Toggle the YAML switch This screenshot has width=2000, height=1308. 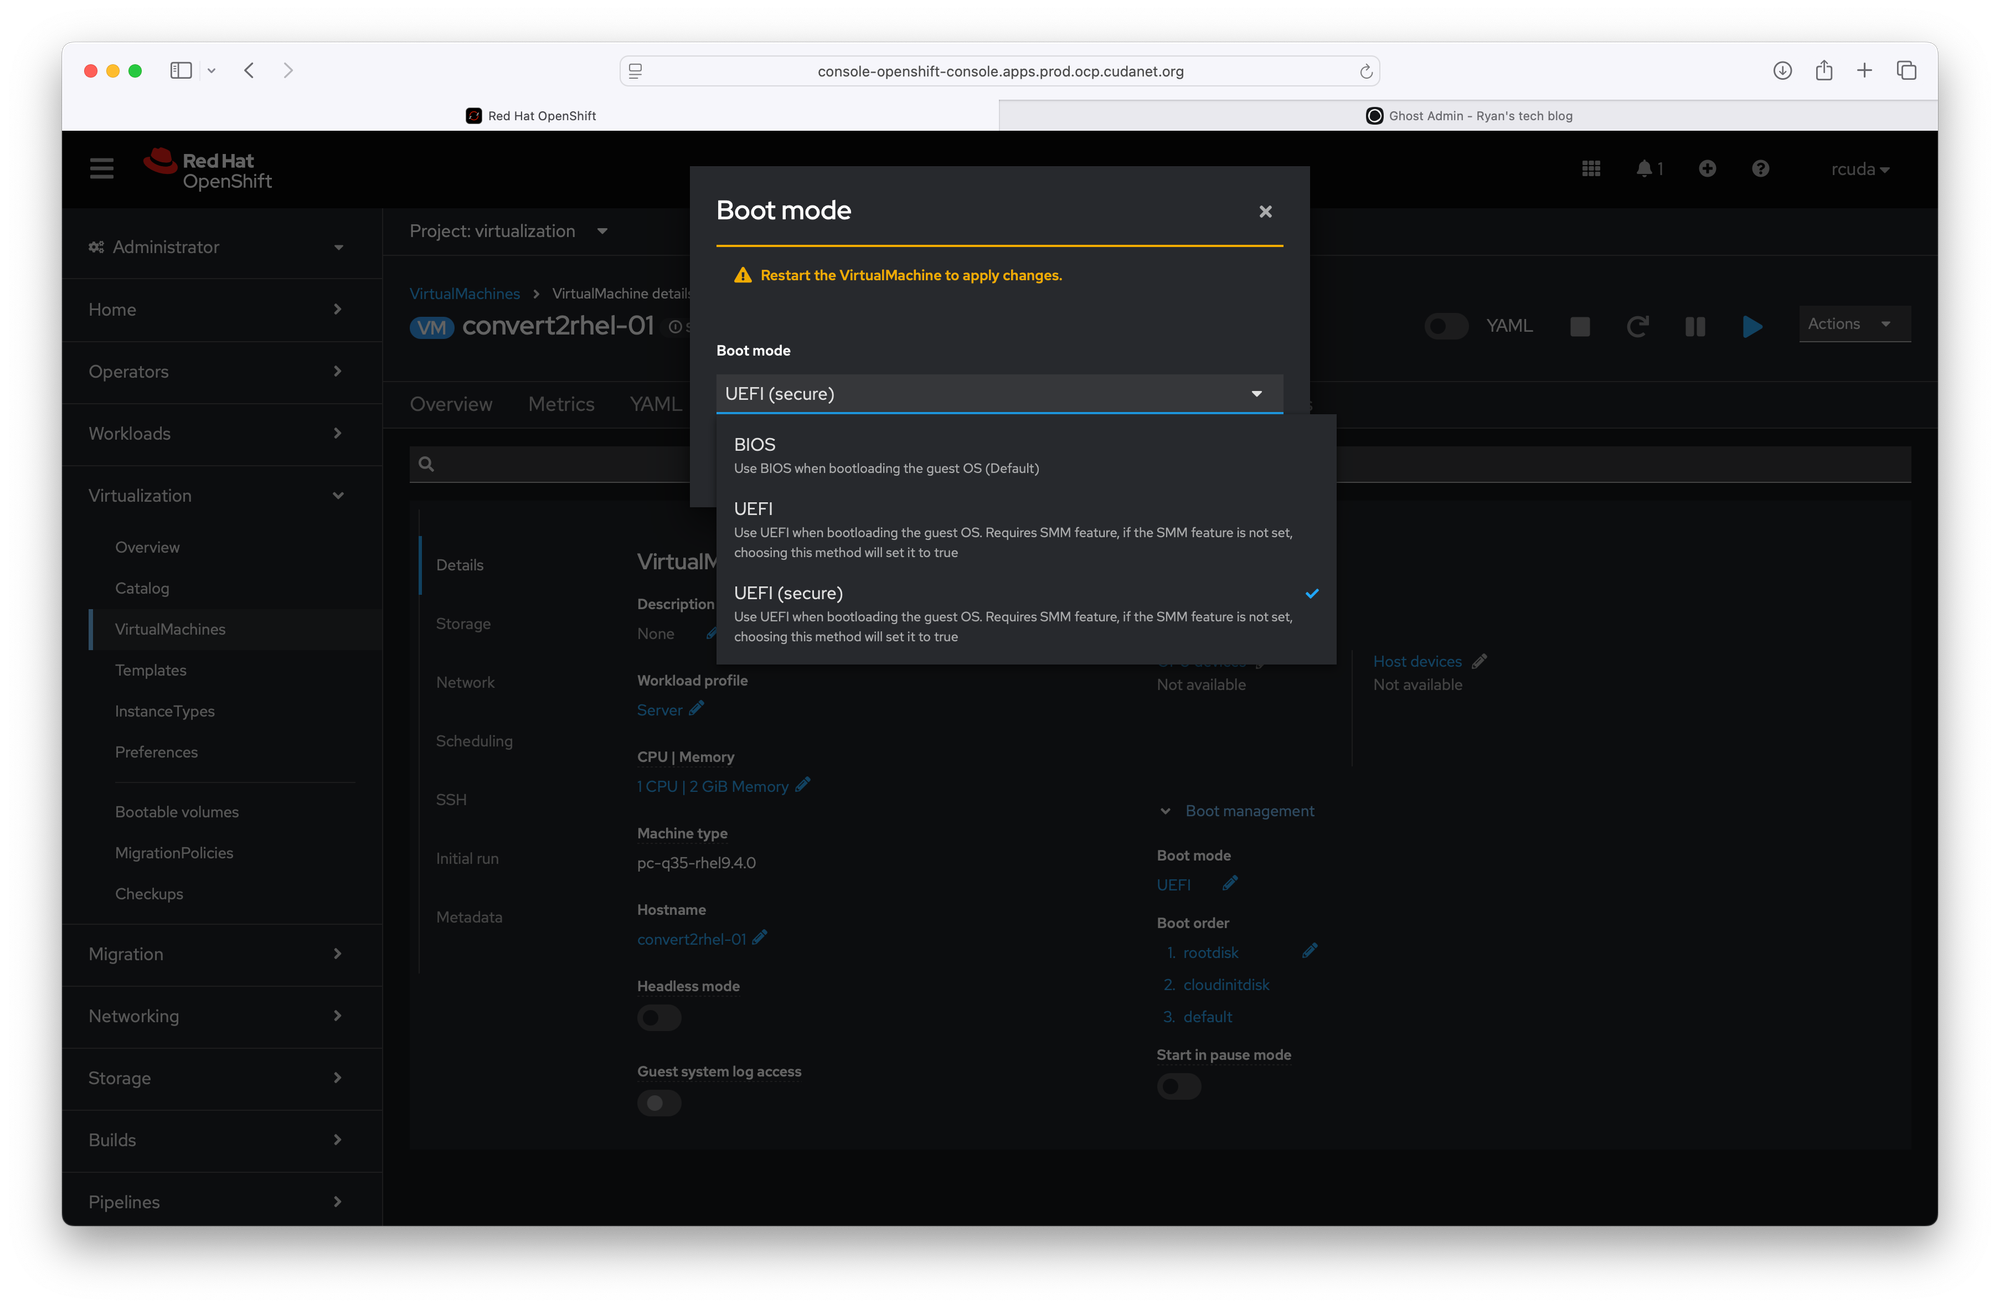click(x=1446, y=326)
